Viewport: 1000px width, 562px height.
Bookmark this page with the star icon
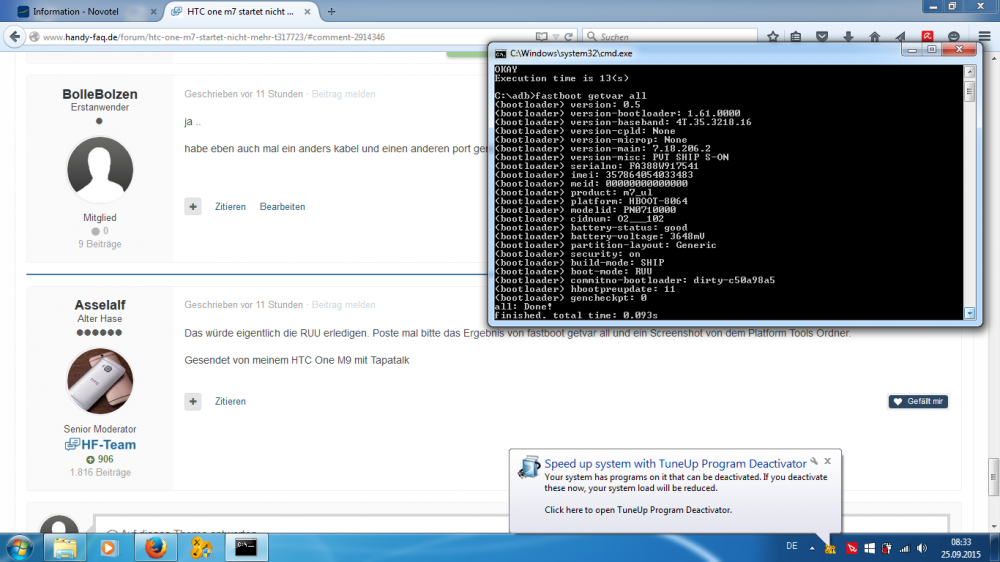(773, 37)
